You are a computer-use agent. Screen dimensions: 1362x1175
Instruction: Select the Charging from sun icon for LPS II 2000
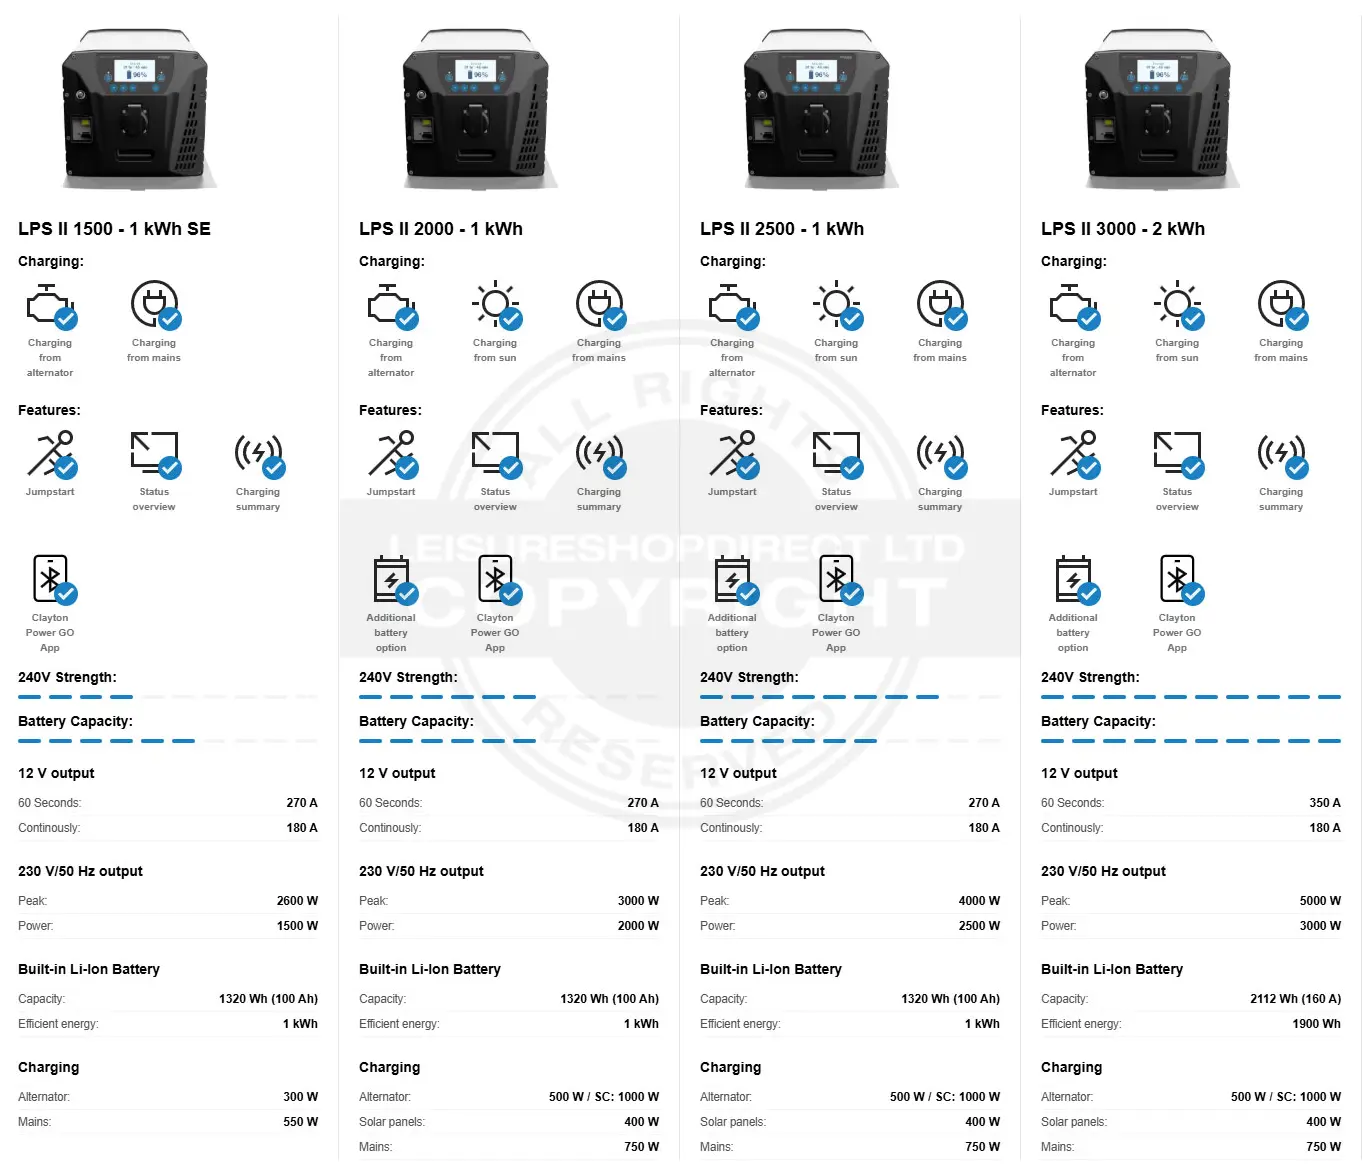495,305
